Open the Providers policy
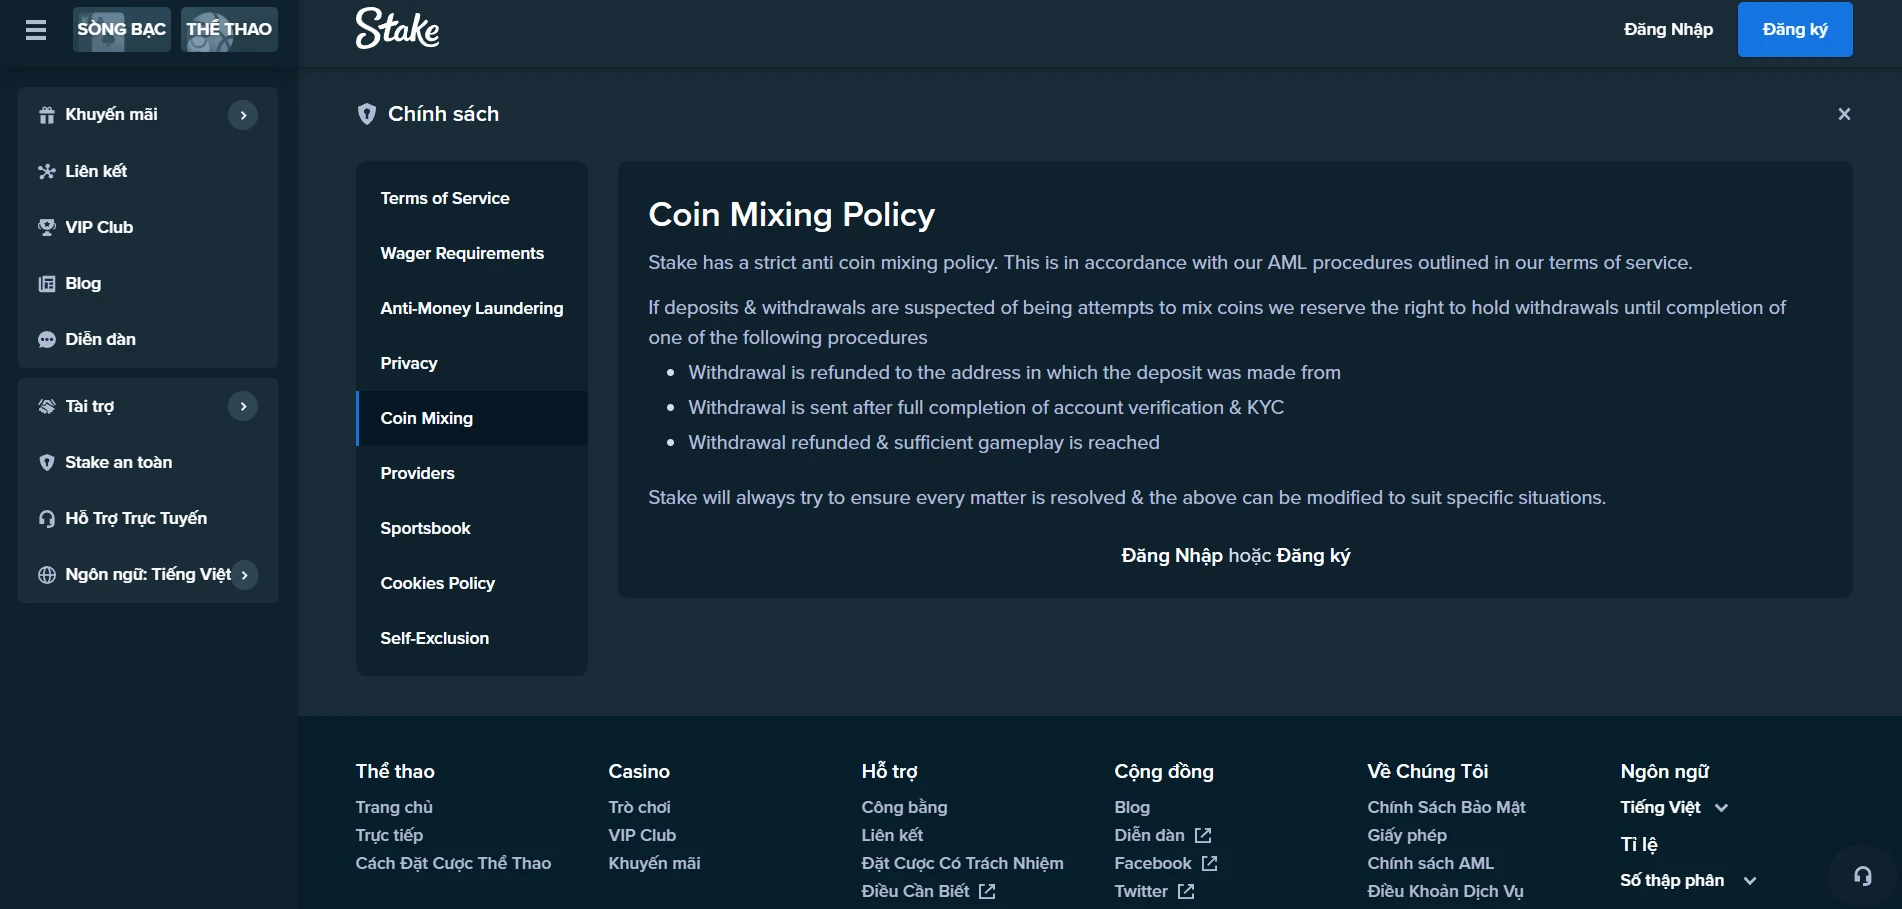Screen dimensions: 1902x909 pos(472,473)
